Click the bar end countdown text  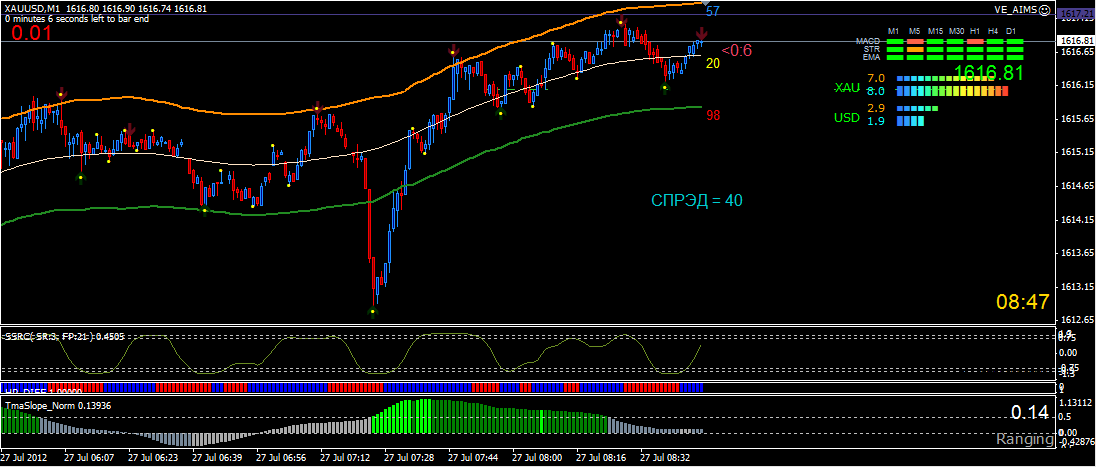pyautogui.click(x=76, y=19)
